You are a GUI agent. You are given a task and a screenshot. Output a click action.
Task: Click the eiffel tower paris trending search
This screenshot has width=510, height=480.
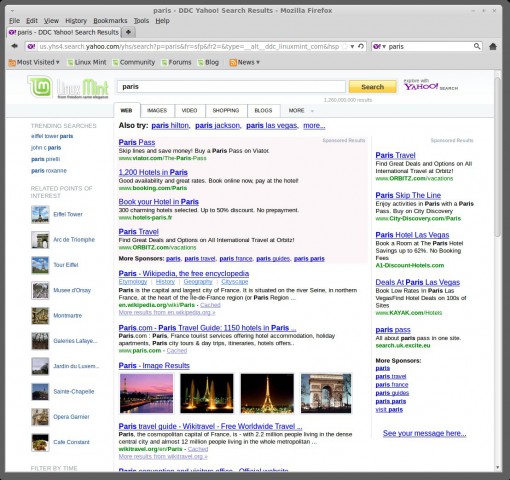(52, 136)
